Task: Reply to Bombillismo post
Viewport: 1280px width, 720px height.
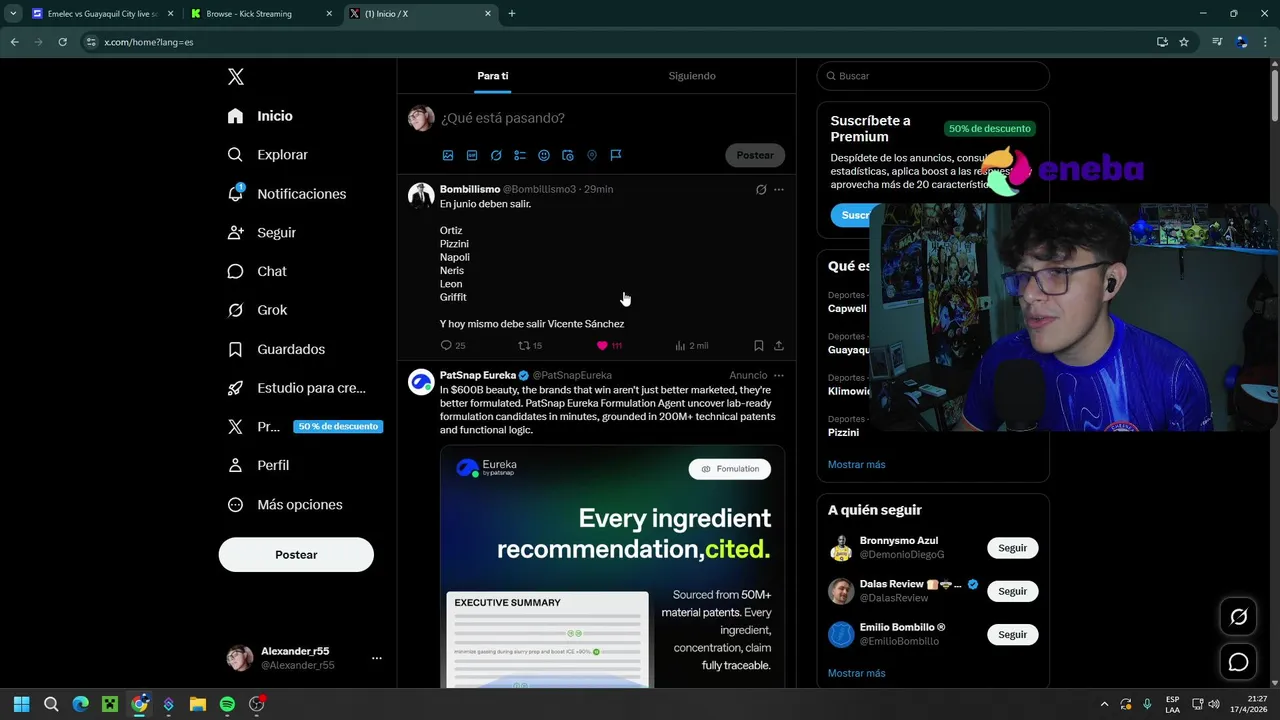Action: pos(452,345)
